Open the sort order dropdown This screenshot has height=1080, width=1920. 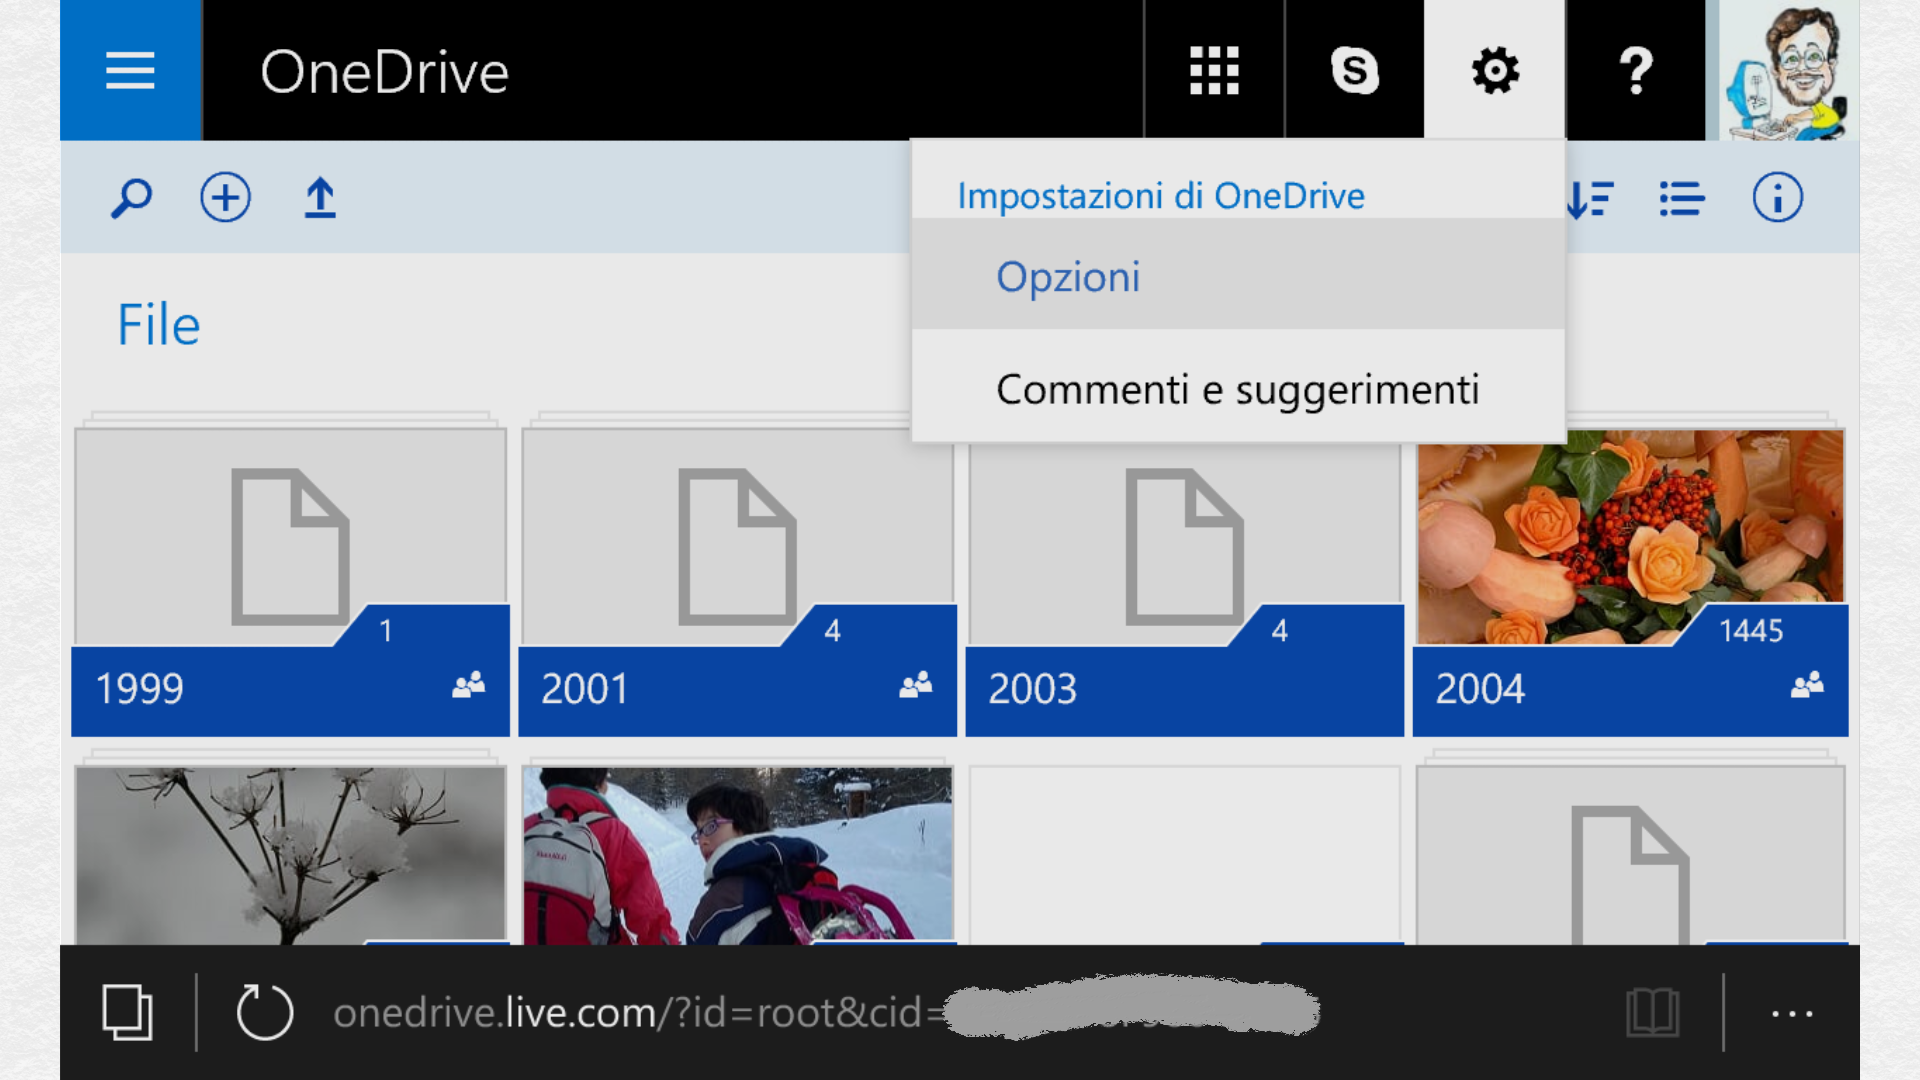[1591, 199]
